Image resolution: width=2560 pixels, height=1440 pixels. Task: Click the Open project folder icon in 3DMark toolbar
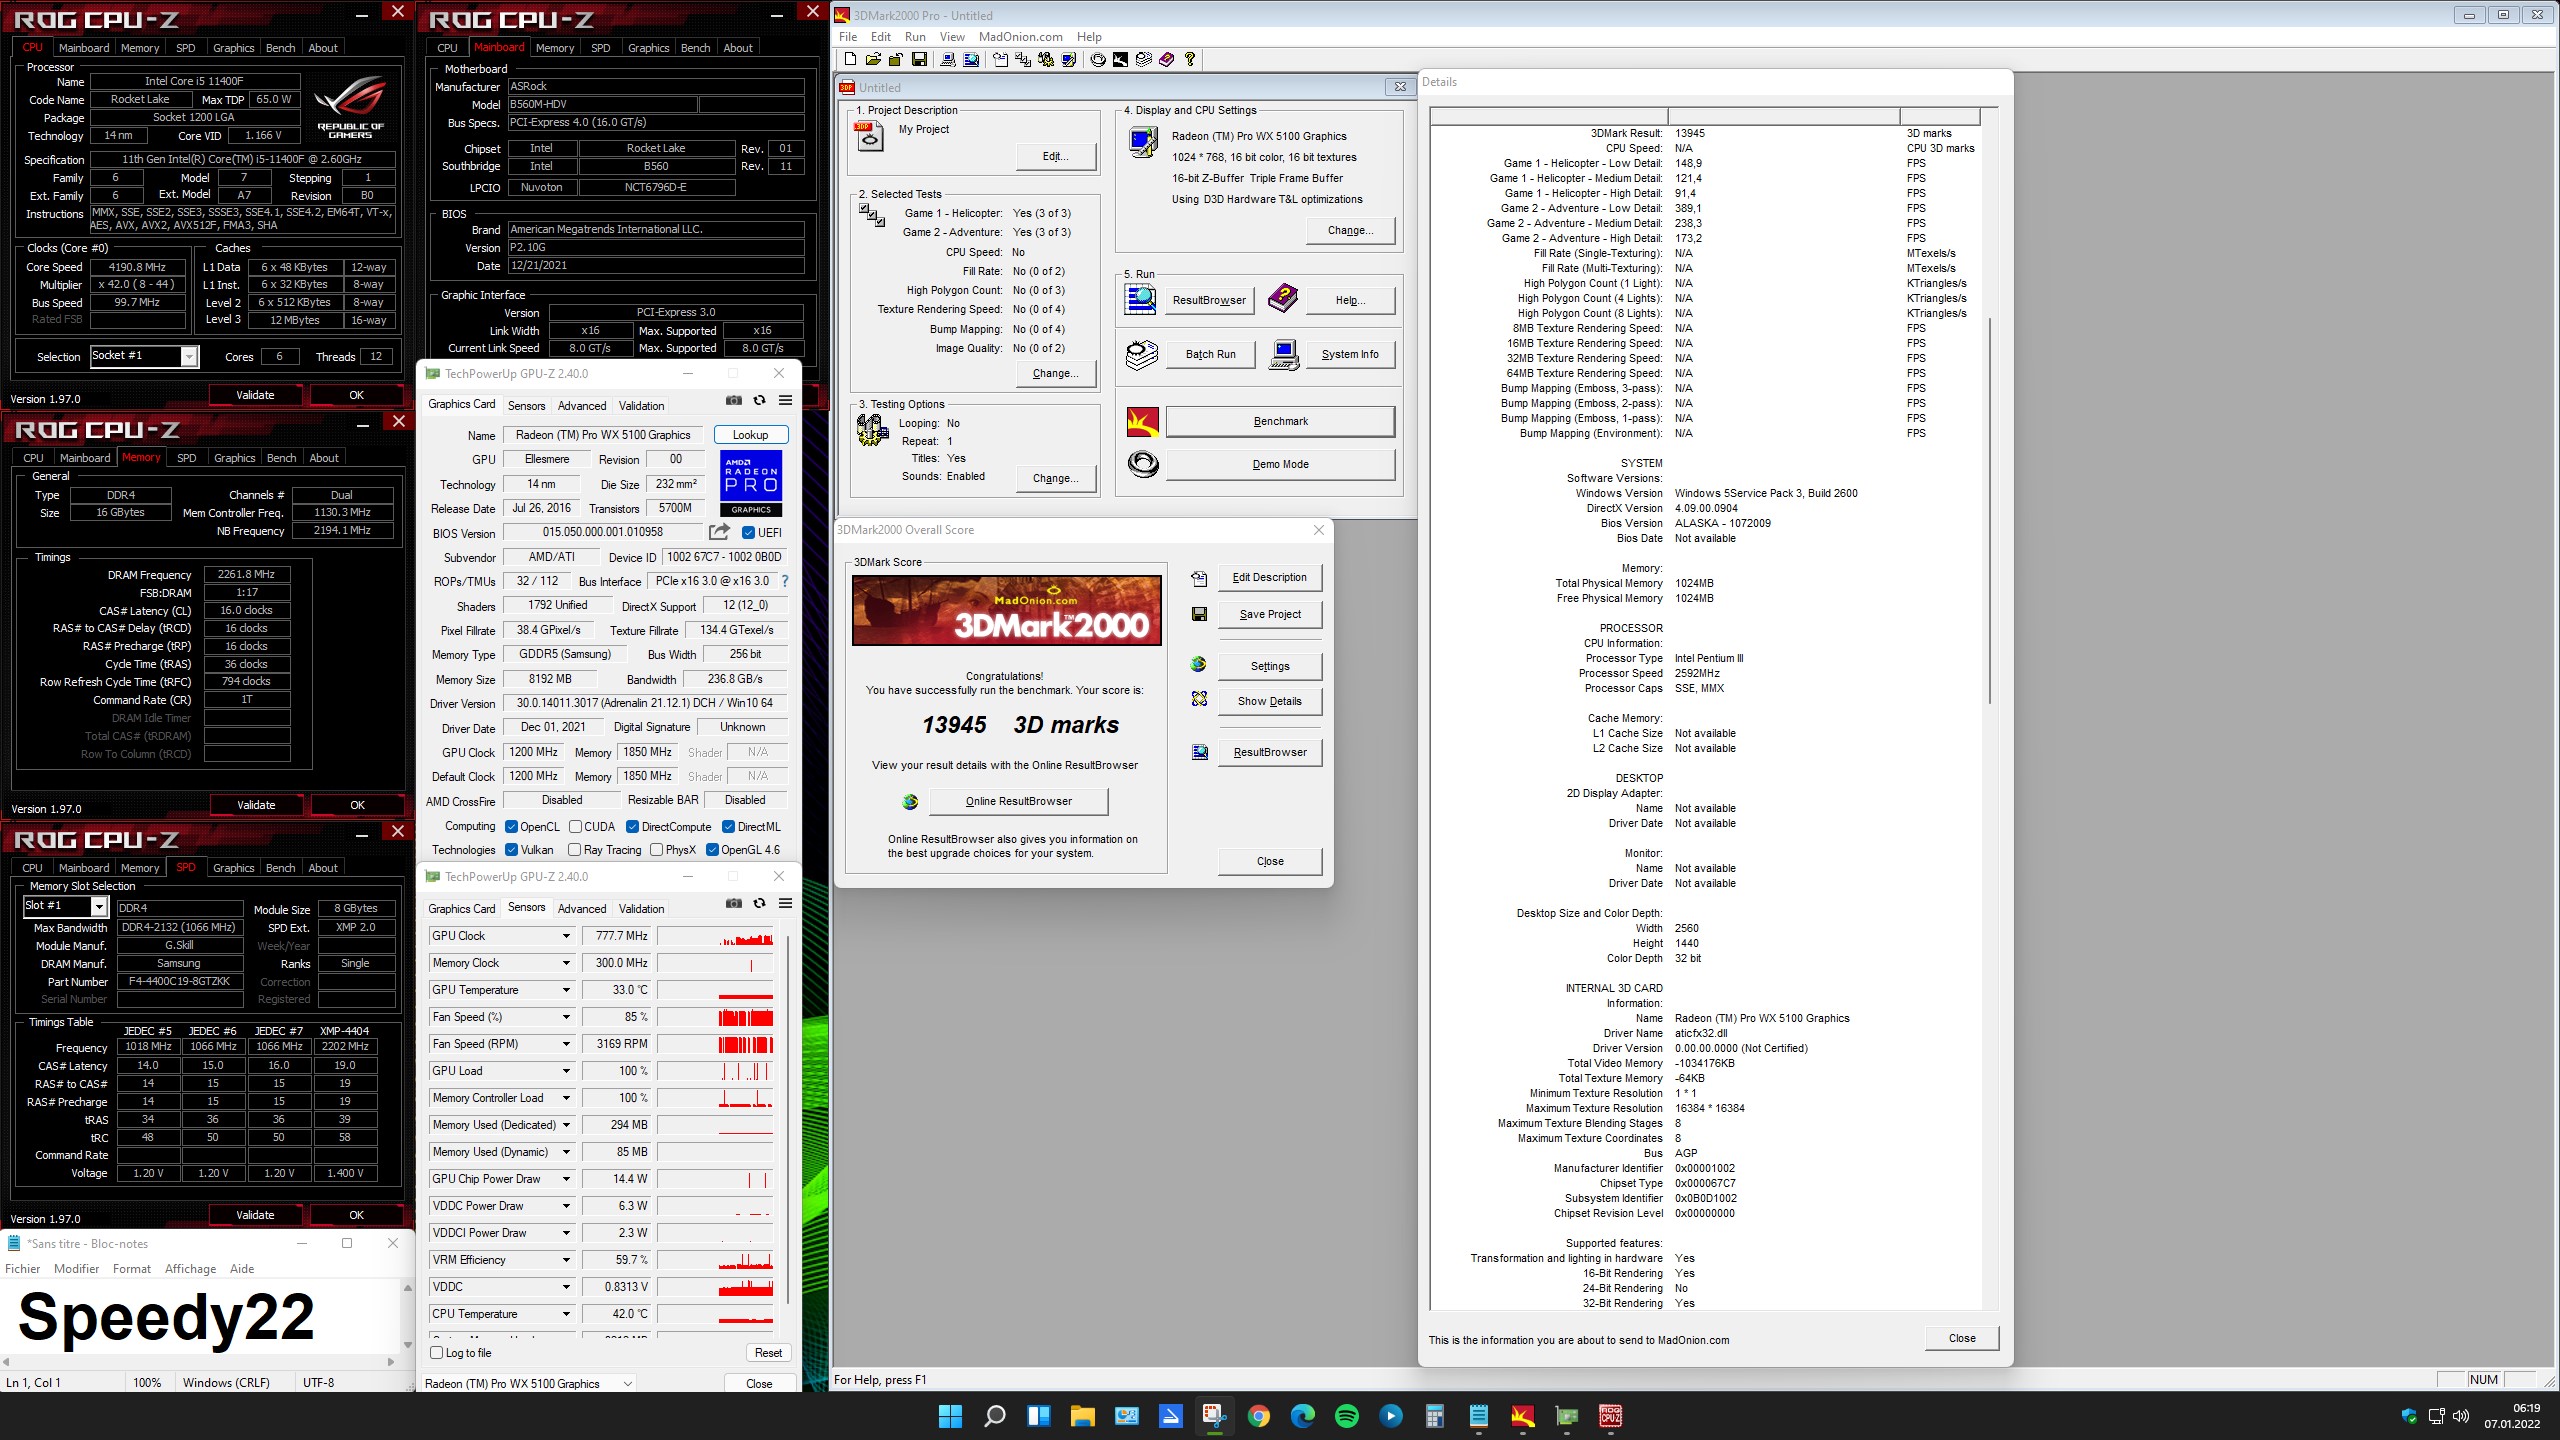872,60
